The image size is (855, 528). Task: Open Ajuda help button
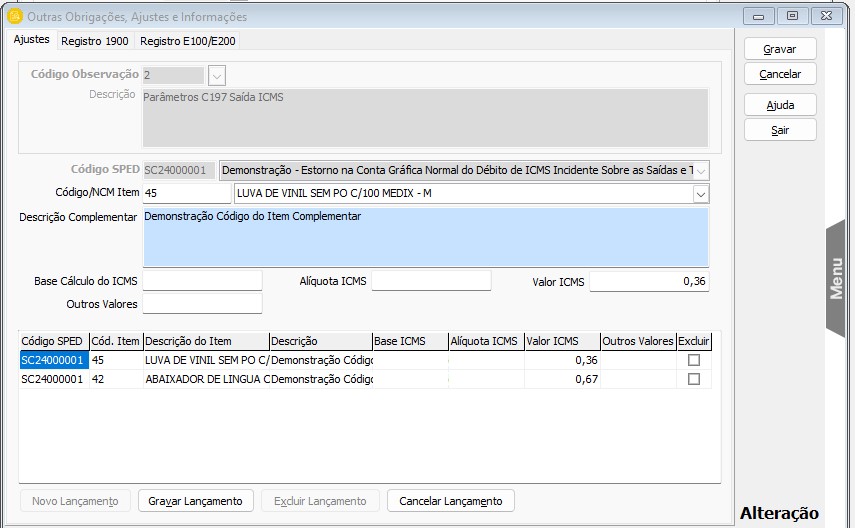780,105
